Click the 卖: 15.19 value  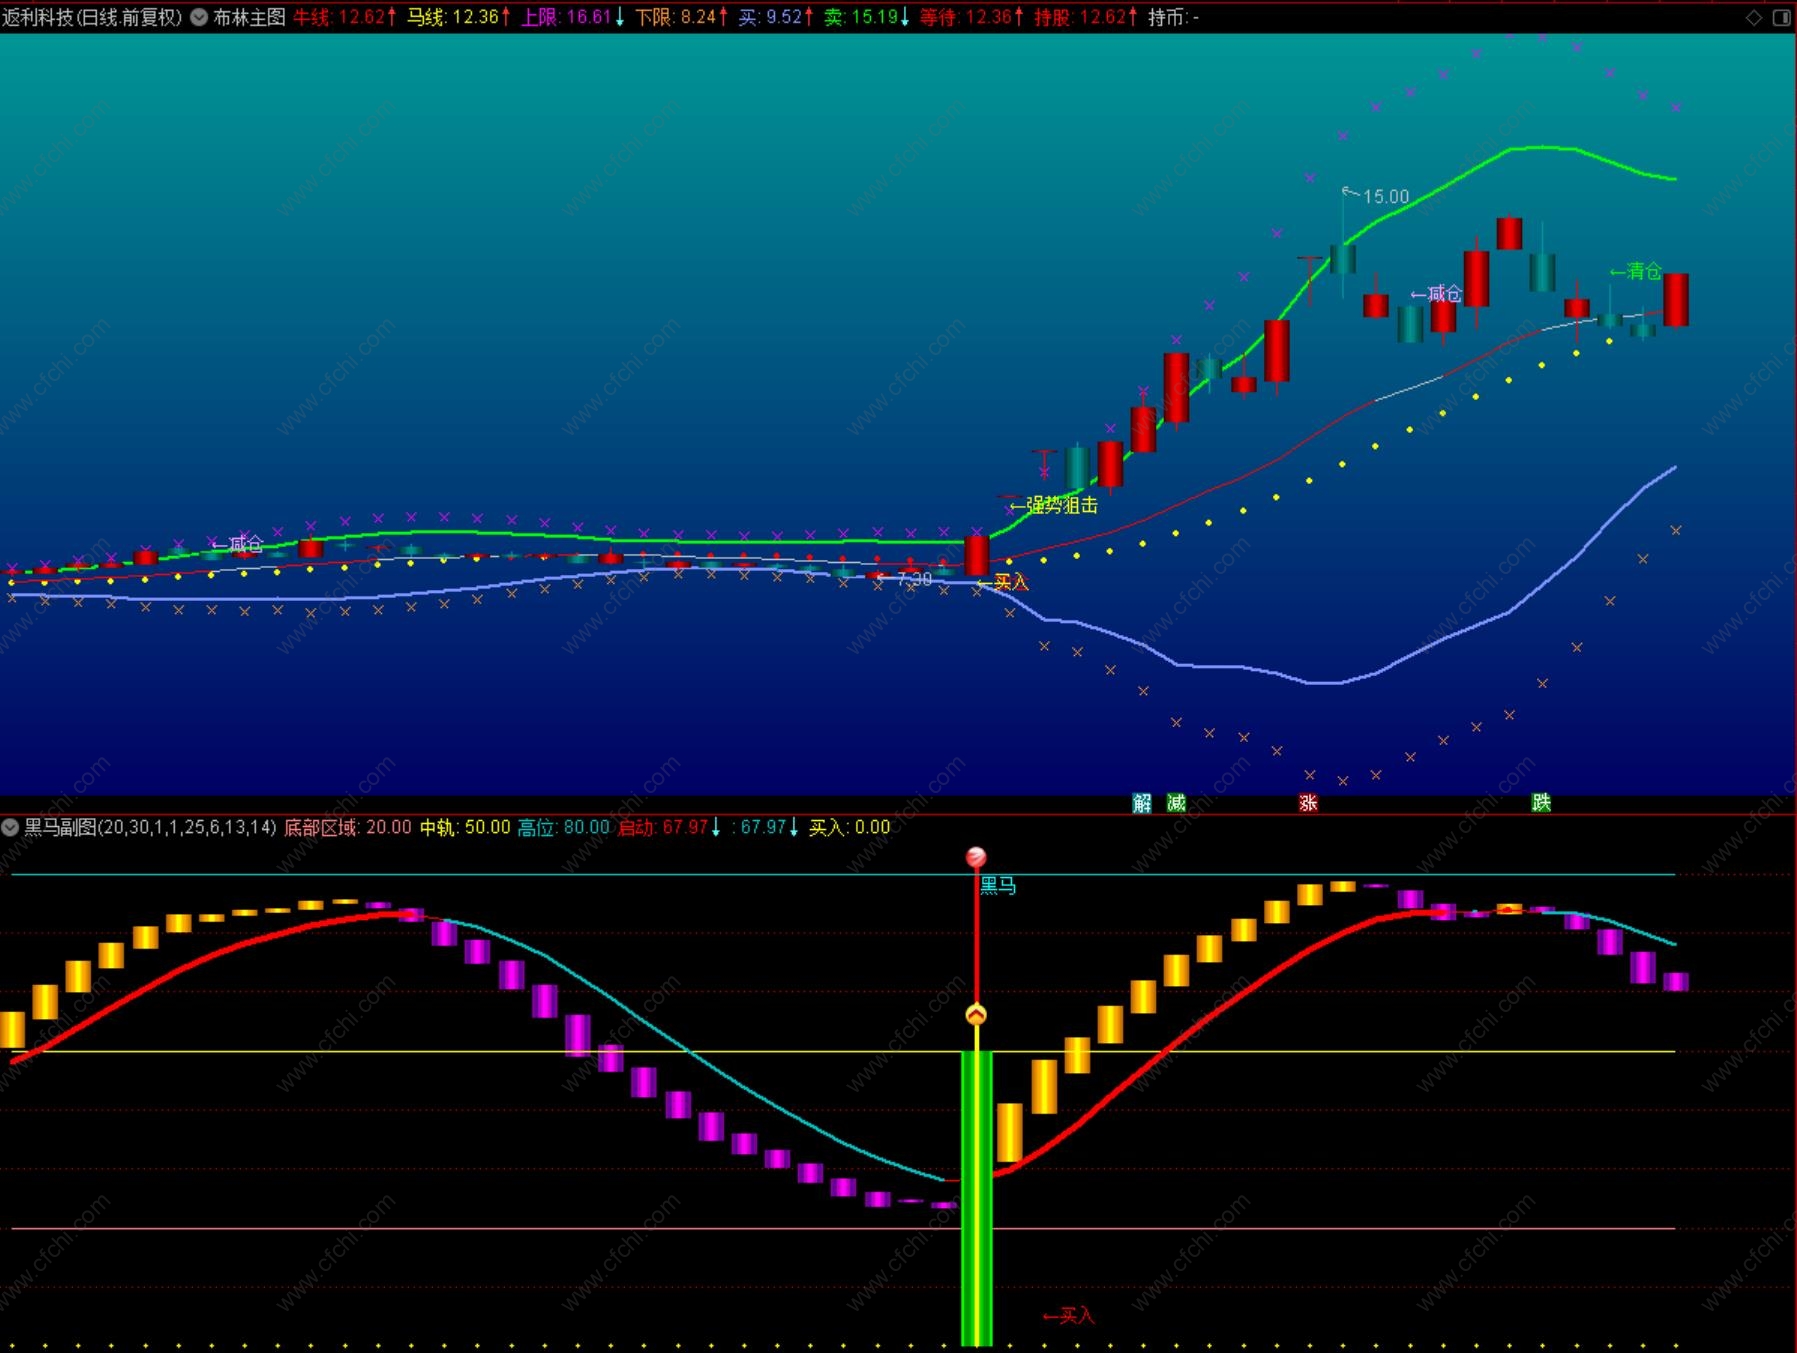pyautogui.click(x=867, y=17)
